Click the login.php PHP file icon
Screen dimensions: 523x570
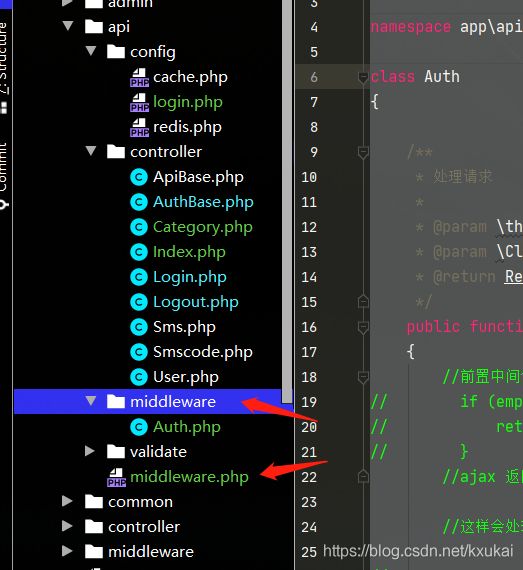140,103
